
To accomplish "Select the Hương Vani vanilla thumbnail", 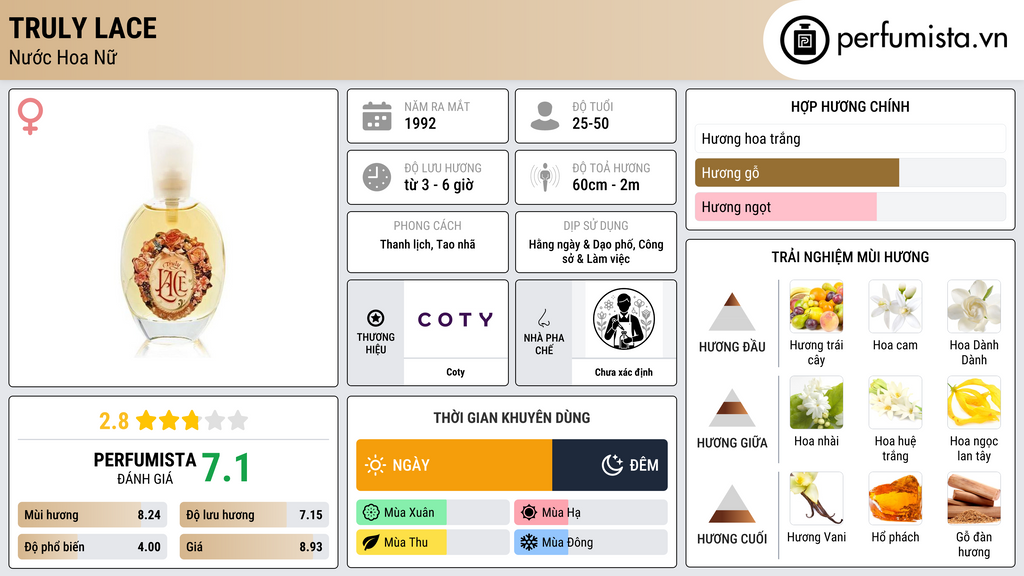I will tap(816, 498).
